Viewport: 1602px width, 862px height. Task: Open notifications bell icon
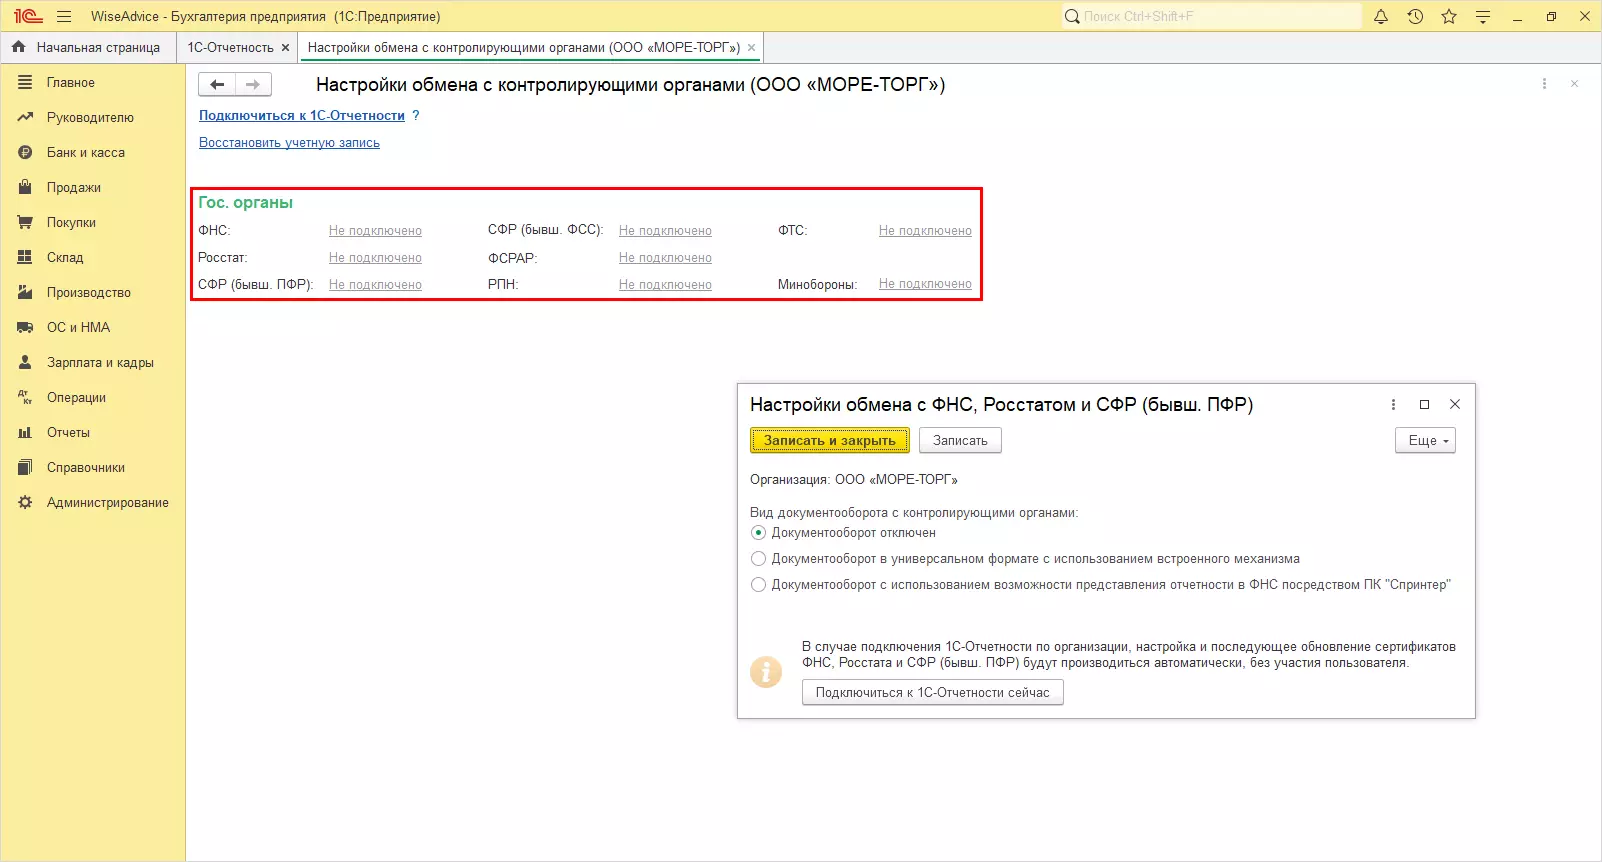[1381, 16]
